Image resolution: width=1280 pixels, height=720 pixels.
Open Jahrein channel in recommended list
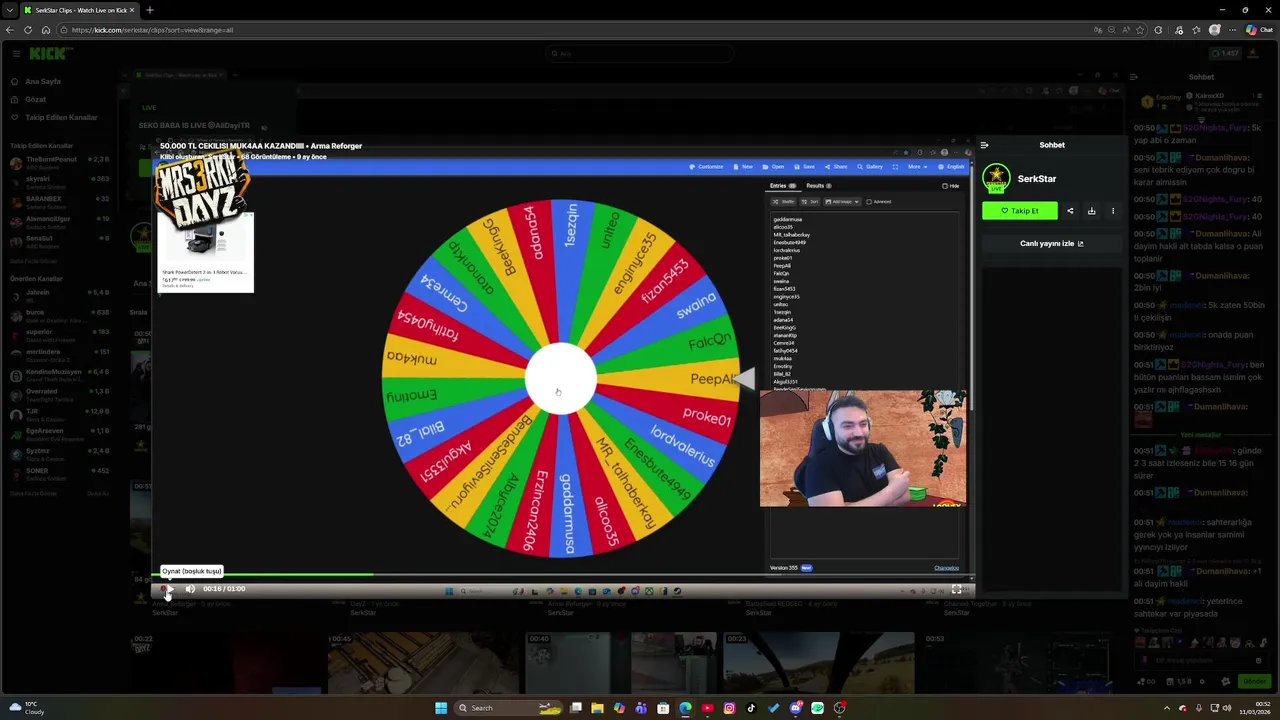point(61,296)
